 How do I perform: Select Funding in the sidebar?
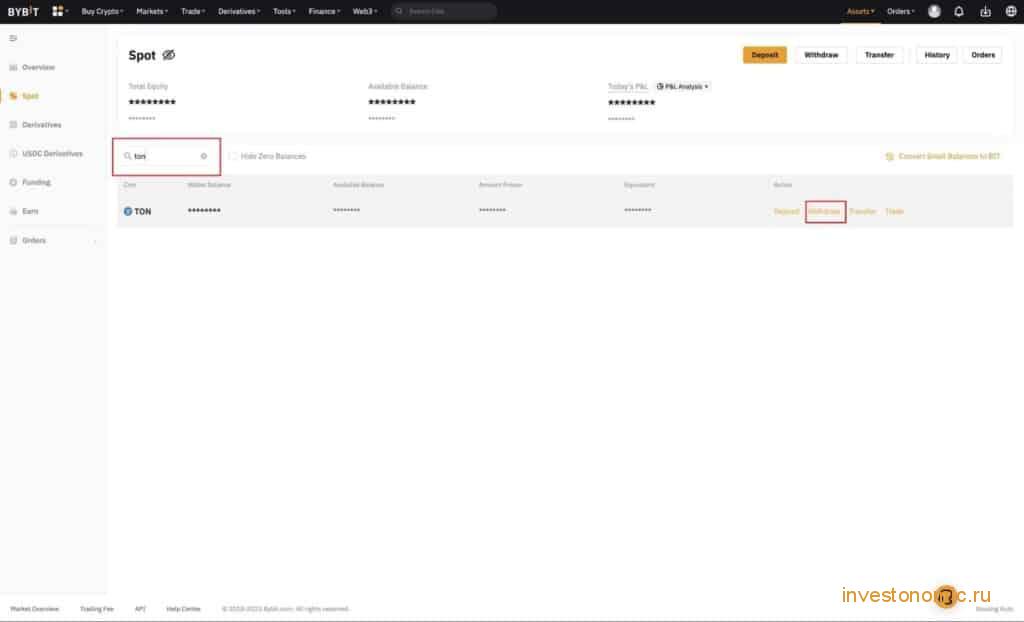pyautogui.click(x=36, y=182)
